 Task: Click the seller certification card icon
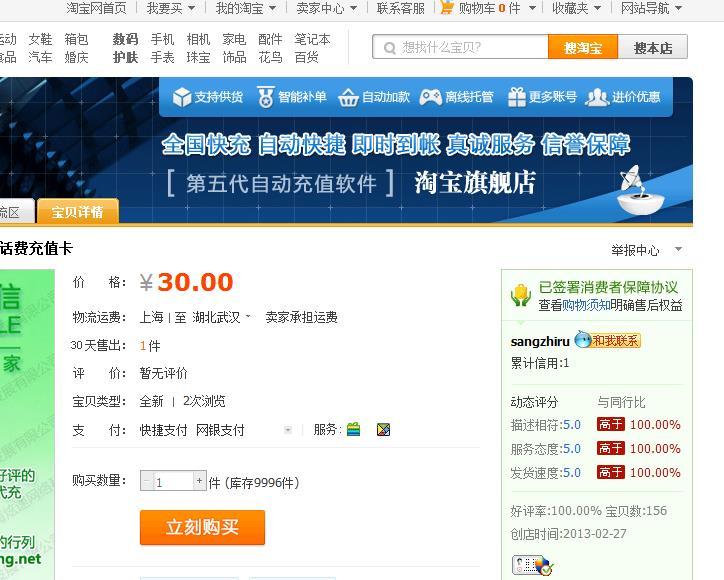(x=532, y=565)
